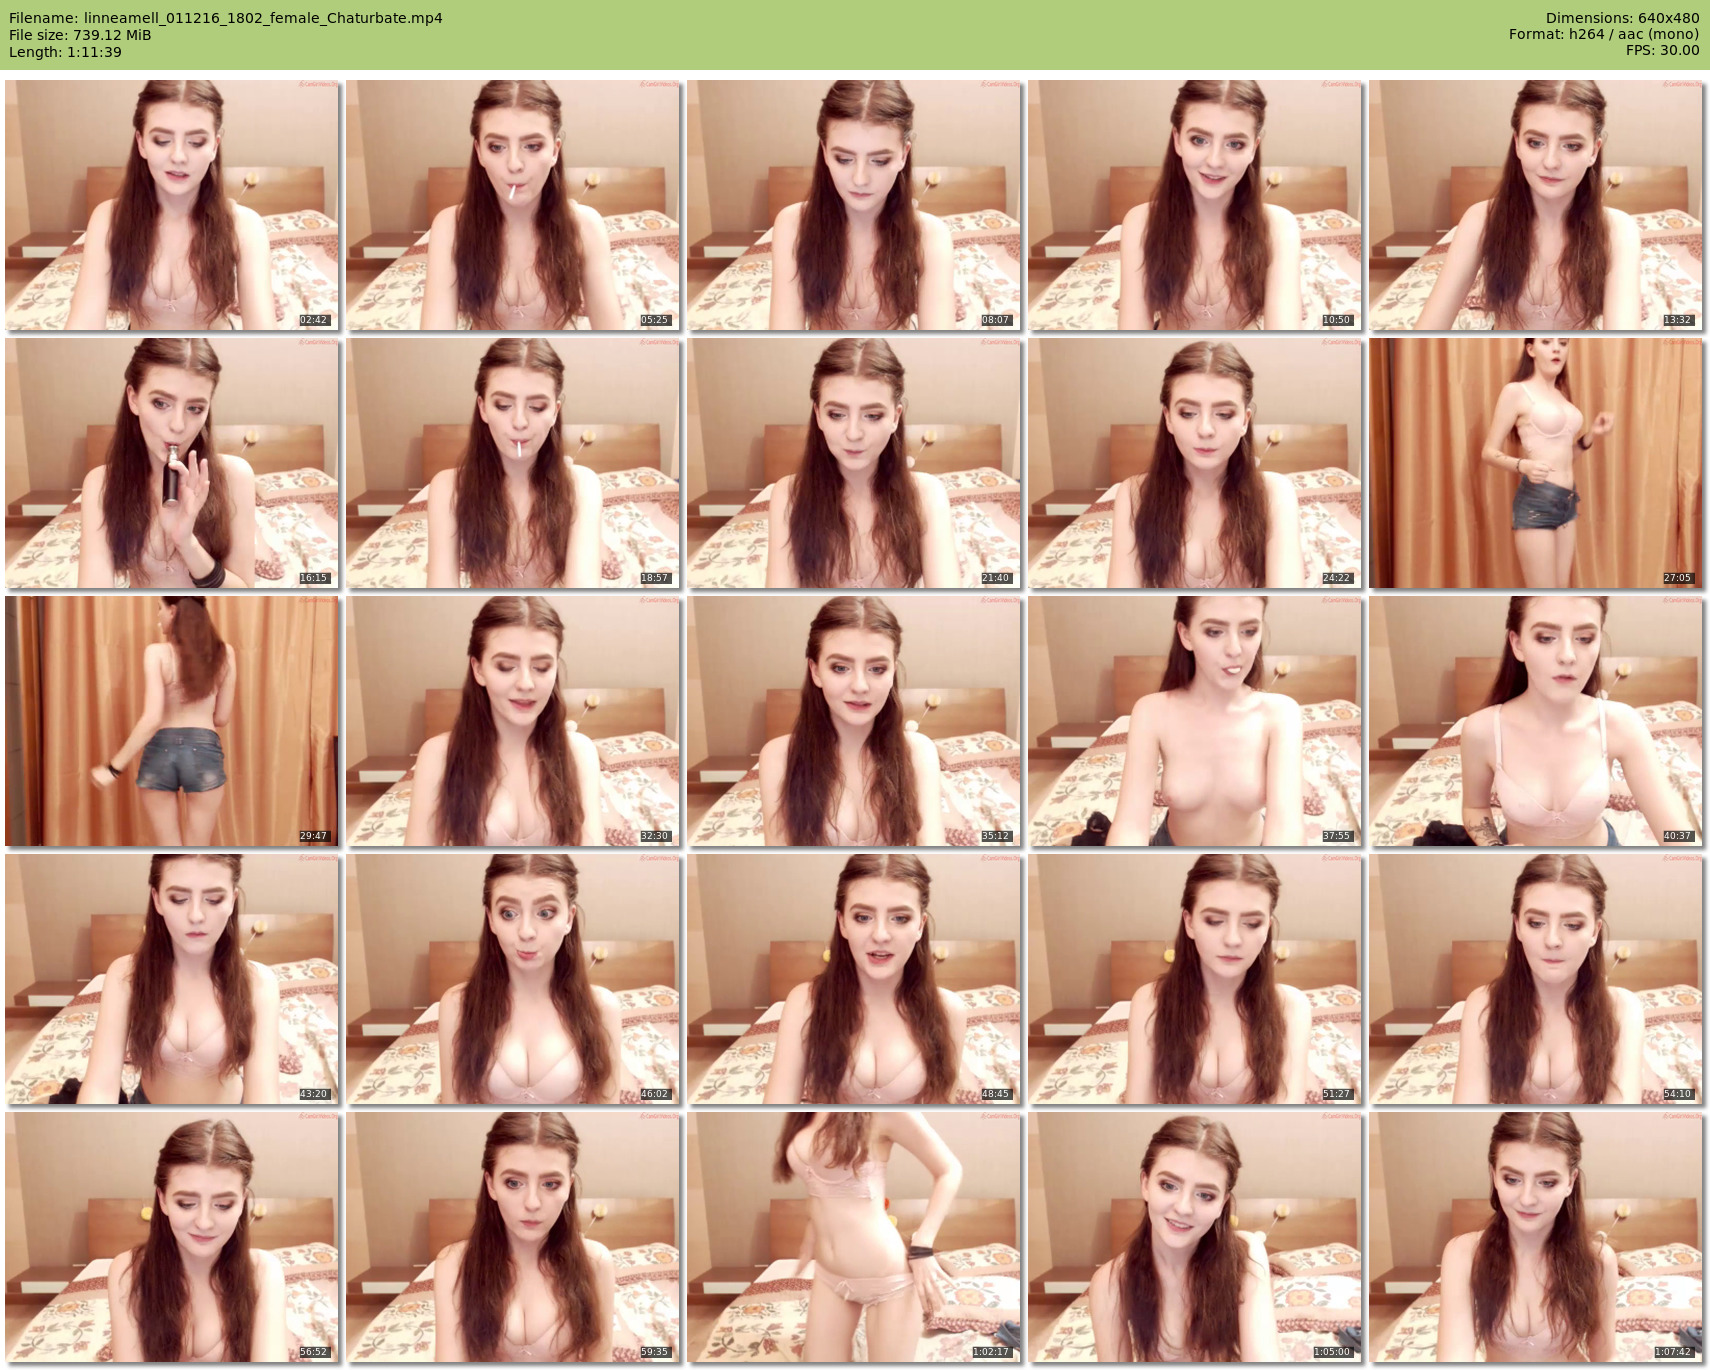This screenshot has width=1710, height=1370.
Task: Select the frame marked 05:25
Action: pyautogui.click(x=513, y=205)
